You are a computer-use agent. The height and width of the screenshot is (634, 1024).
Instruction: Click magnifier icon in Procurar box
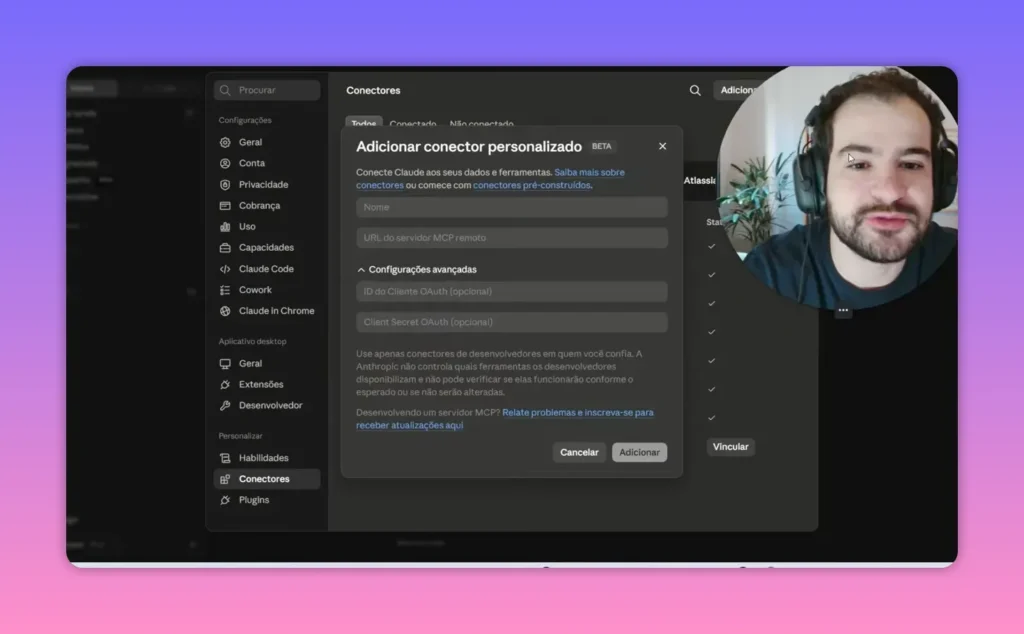[225, 90]
